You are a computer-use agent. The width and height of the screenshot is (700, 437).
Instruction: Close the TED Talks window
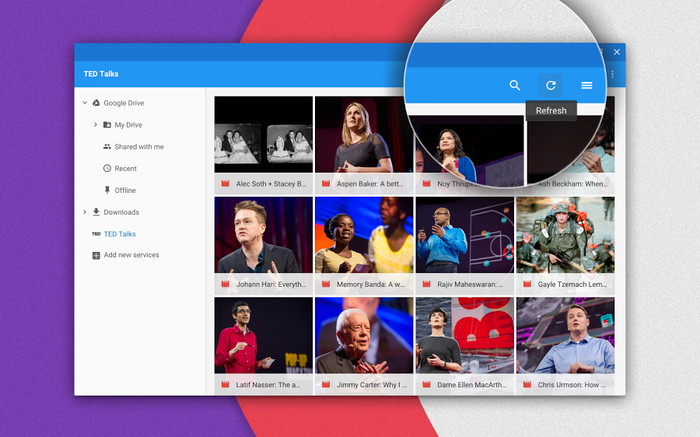pyautogui.click(x=617, y=52)
